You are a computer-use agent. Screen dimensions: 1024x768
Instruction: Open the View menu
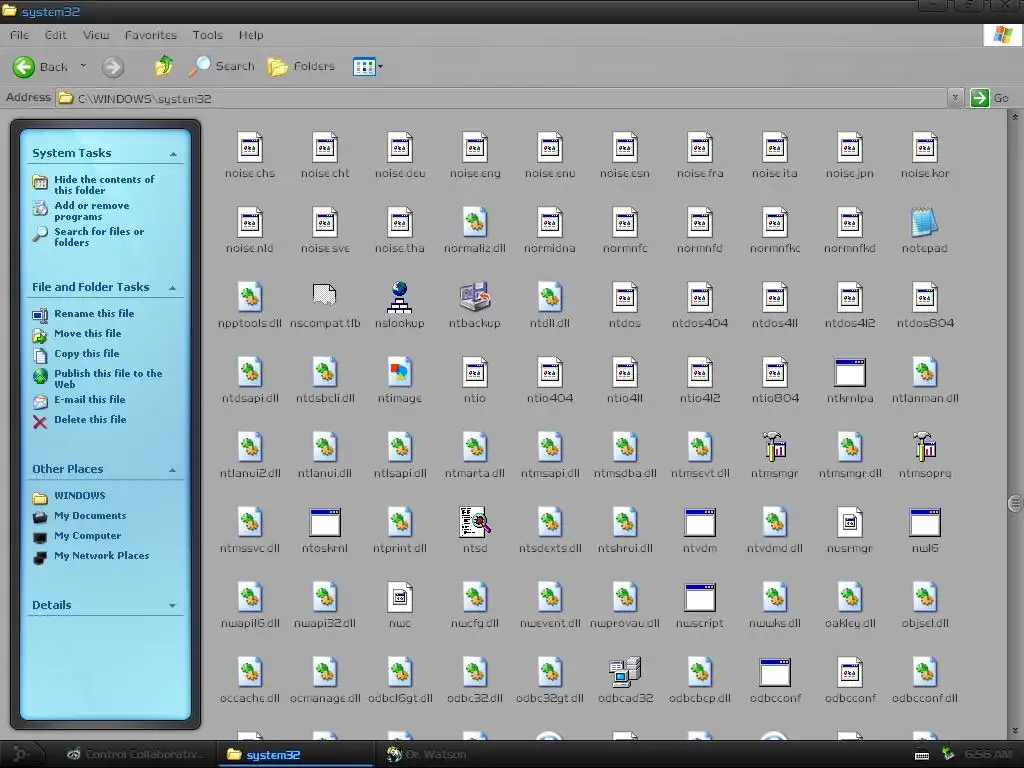(95, 35)
